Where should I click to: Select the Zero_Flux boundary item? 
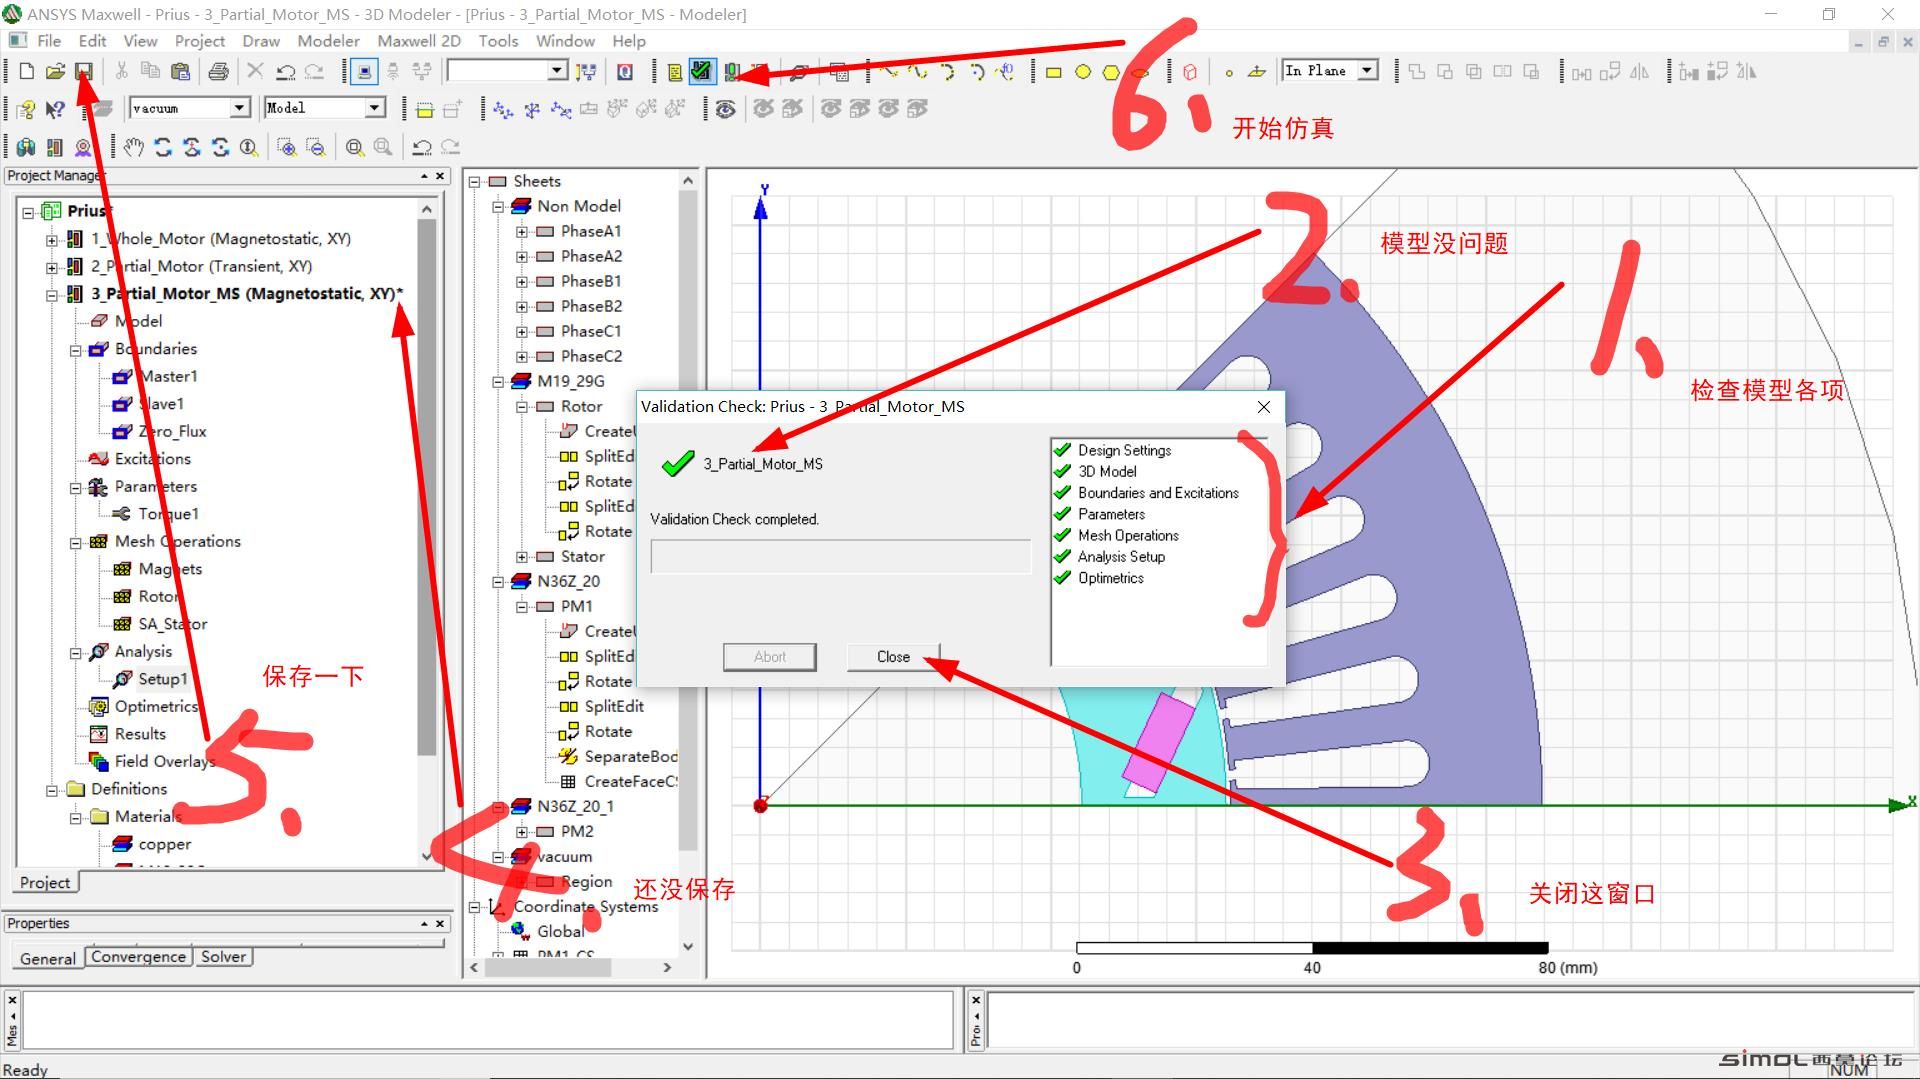[x=172, y=432]
